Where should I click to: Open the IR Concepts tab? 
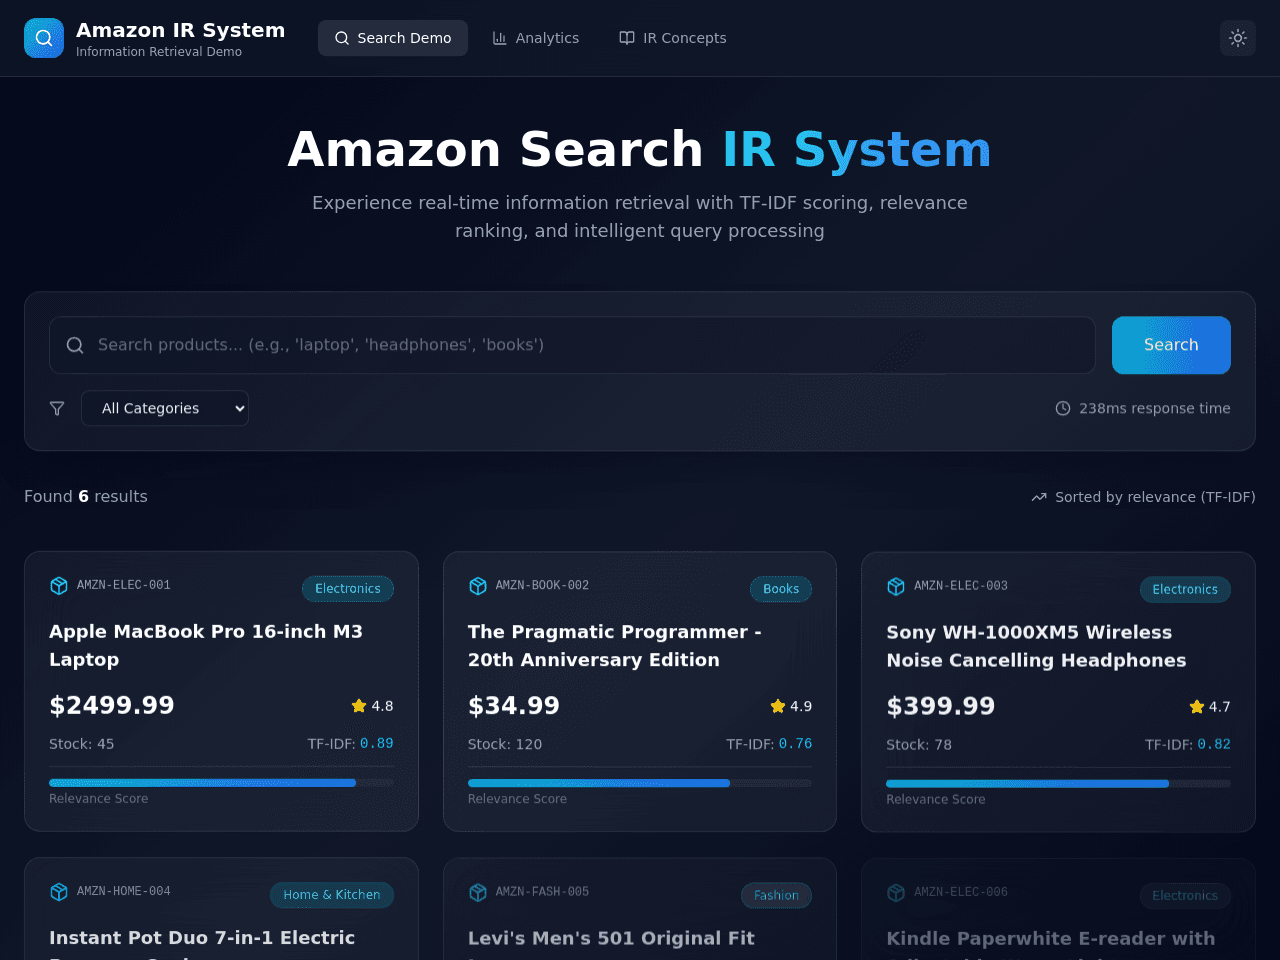click(673, 38)
